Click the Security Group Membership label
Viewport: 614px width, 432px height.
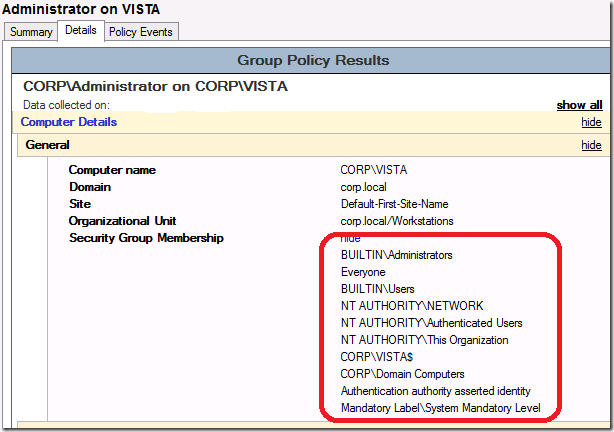(x=146, y=238)
